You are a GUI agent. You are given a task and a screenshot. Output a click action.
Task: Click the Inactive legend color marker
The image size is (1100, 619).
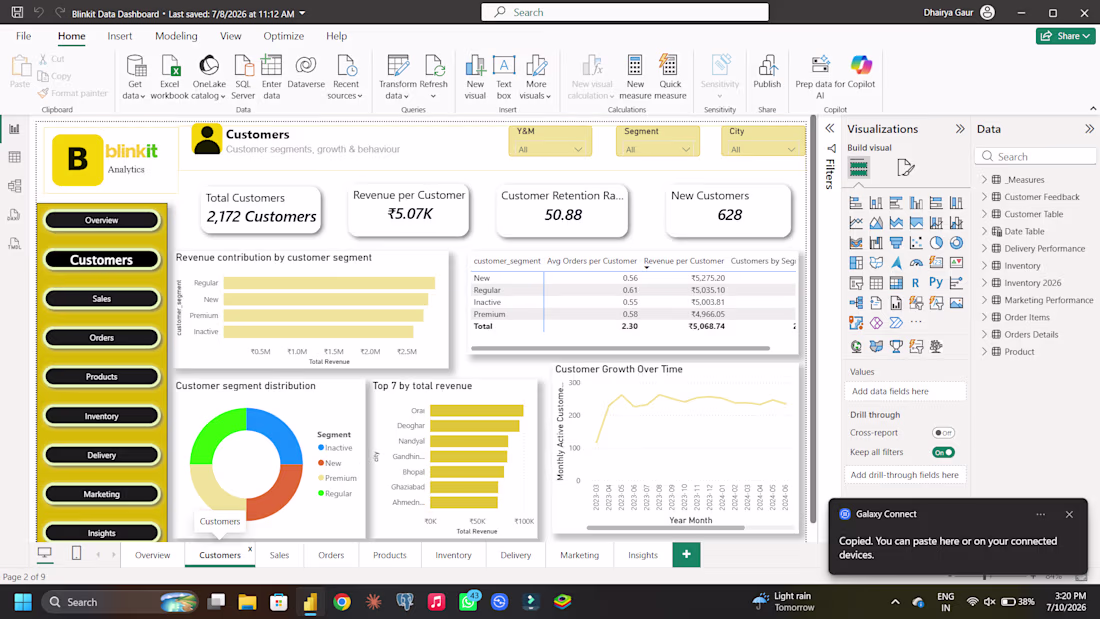point(321,448)
